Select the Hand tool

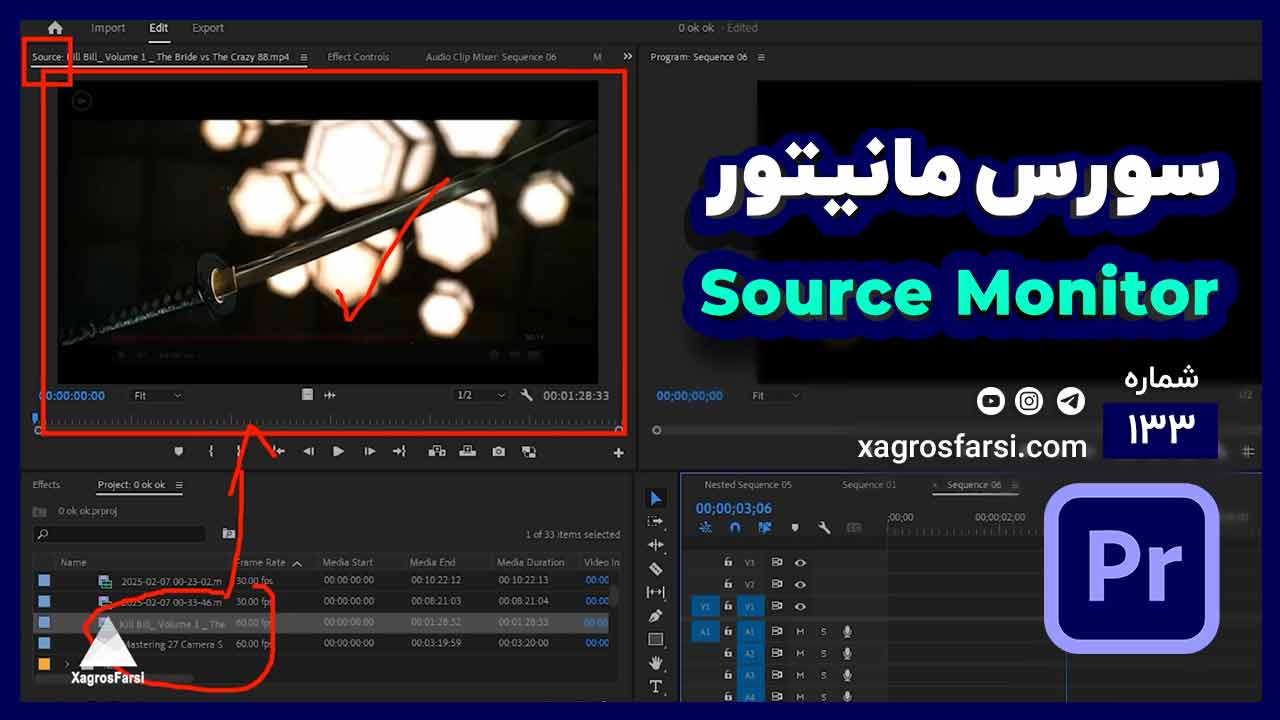656,663
